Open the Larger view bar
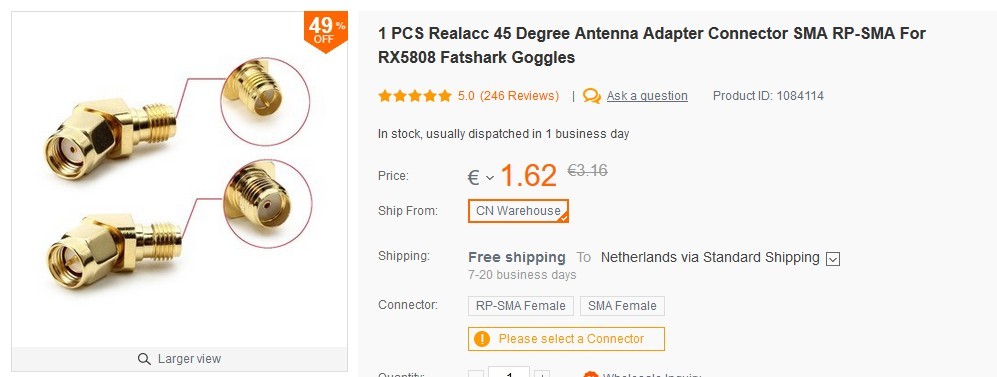The height and width of the screenshot is (377, 997). 179,359
